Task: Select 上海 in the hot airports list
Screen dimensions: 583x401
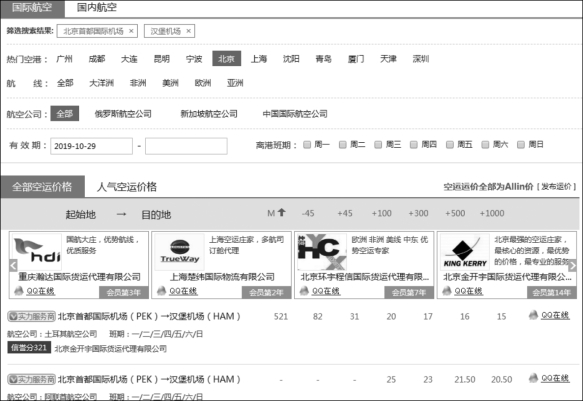Action: point(259,59)
